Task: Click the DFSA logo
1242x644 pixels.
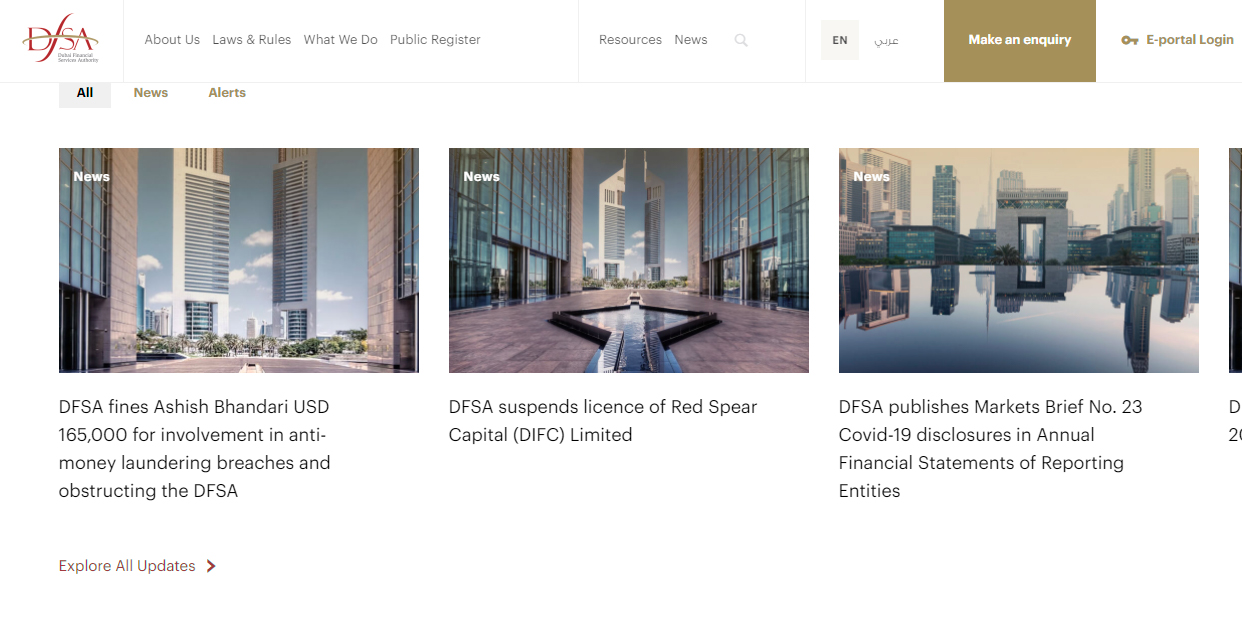Action: (x=61, y=41)
